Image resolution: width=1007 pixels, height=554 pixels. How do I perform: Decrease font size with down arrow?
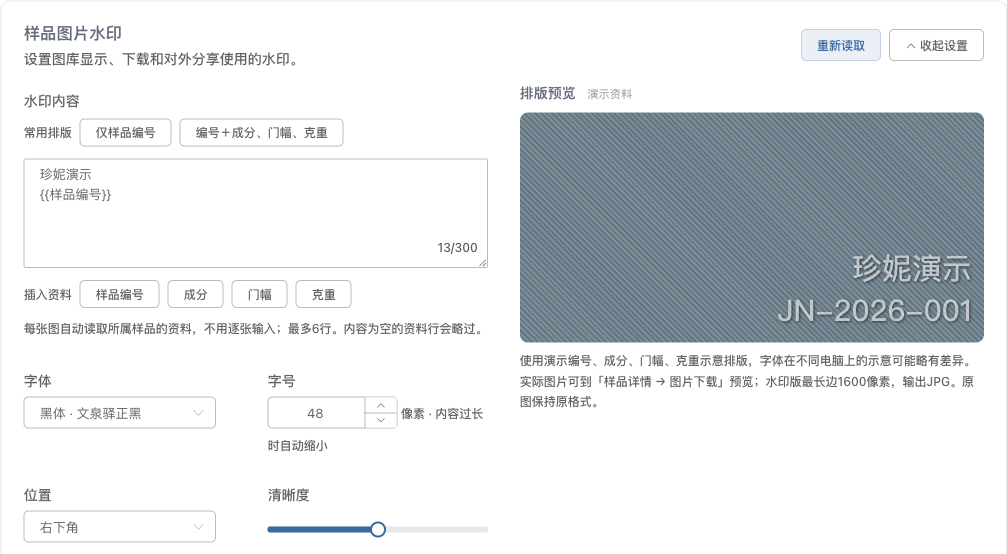[381, 420]
